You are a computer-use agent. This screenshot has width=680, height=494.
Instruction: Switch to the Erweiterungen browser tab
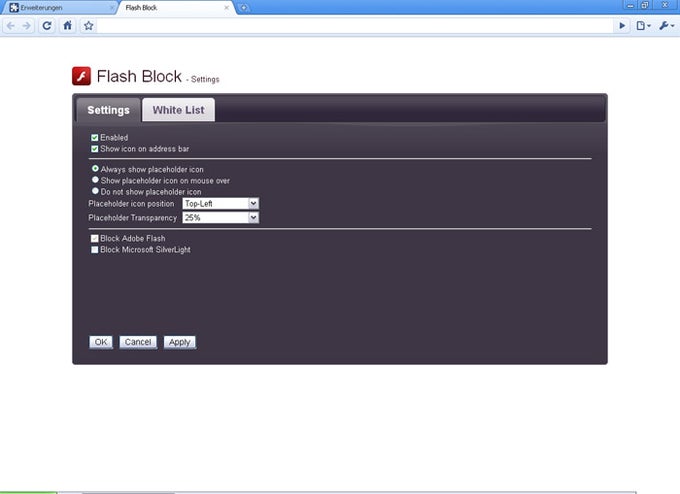point(59,7)
